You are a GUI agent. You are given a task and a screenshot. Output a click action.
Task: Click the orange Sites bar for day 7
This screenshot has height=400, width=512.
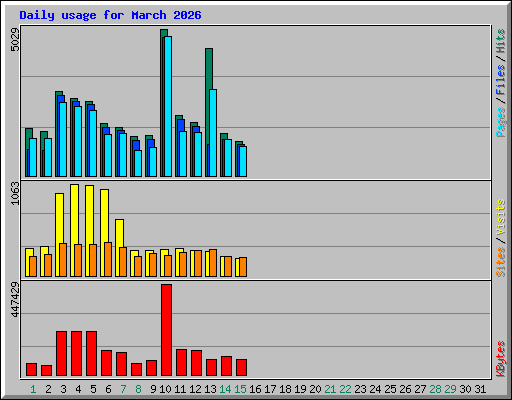click(x=123, y=262)
